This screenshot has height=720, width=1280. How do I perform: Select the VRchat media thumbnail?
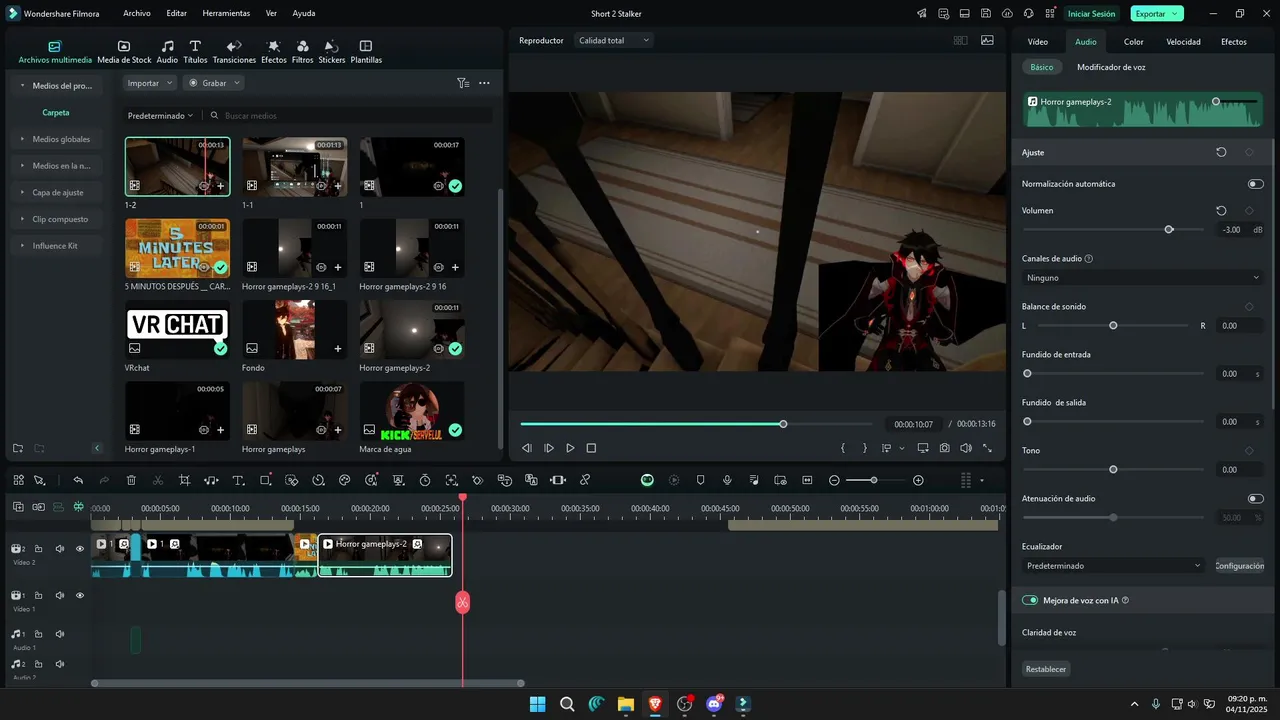click(177, 329)
